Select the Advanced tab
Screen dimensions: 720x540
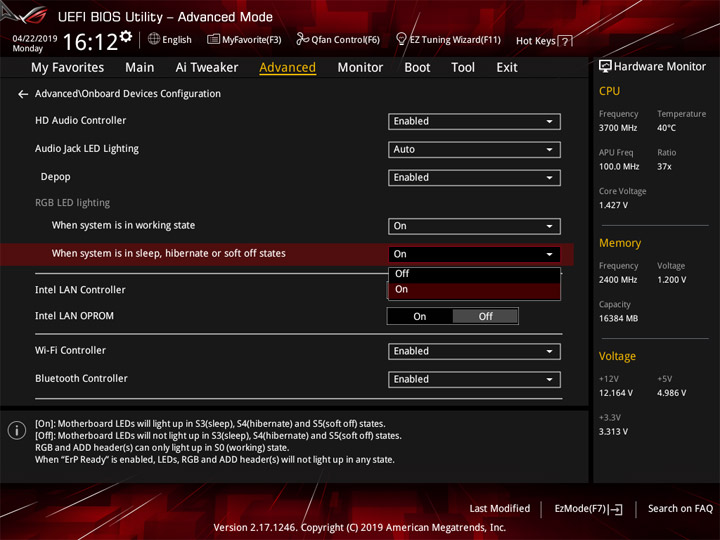click(x=287, y=68)
